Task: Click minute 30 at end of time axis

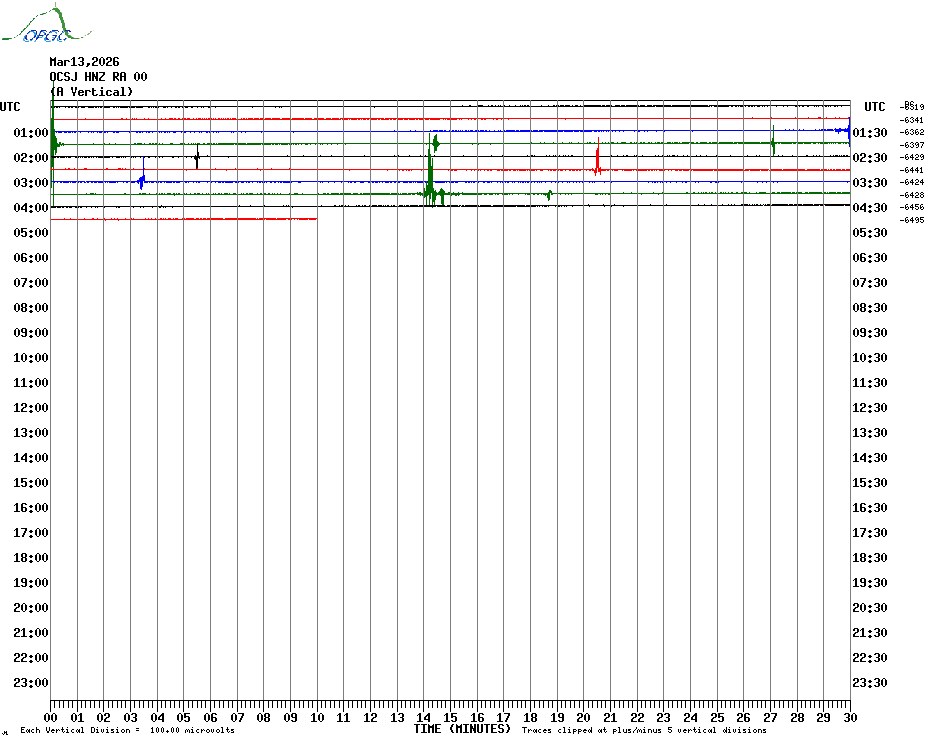Action: (x=849, y=717)
